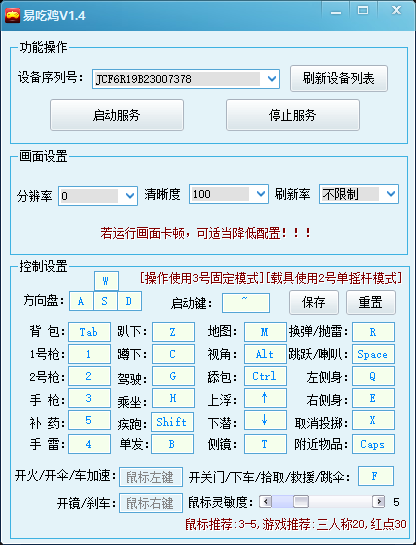Expand the 刷新率 refresh rate dropdown

coord(359,194)
